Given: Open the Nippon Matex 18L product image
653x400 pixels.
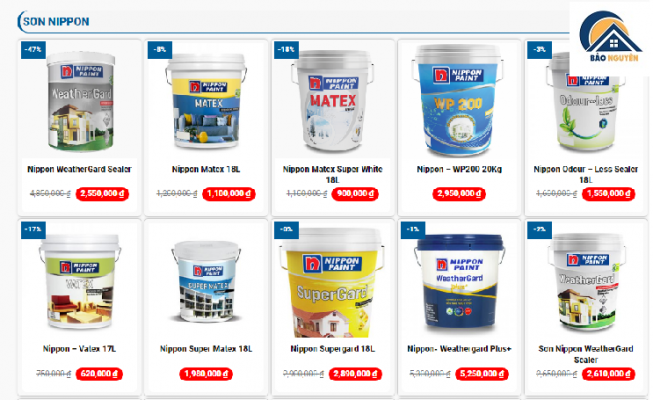Looking at the screenshot, I should (207, 101).
